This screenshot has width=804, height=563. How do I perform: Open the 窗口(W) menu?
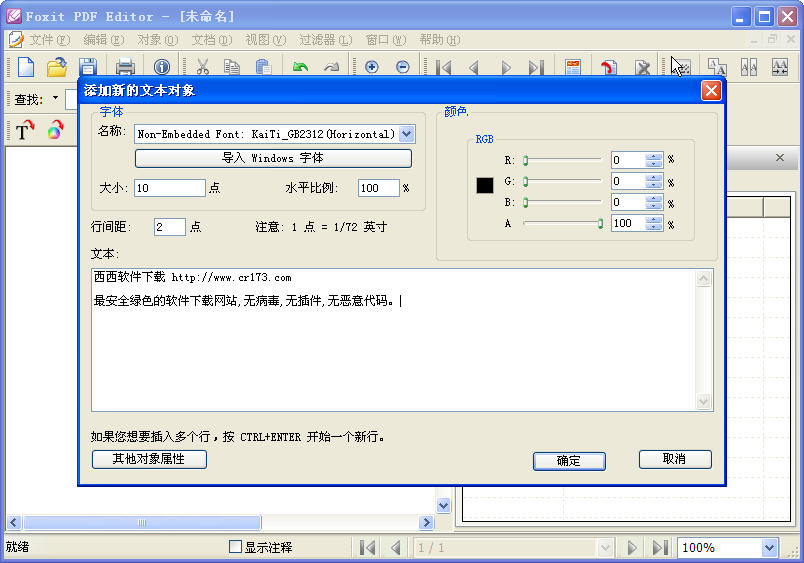click(386, 39)
